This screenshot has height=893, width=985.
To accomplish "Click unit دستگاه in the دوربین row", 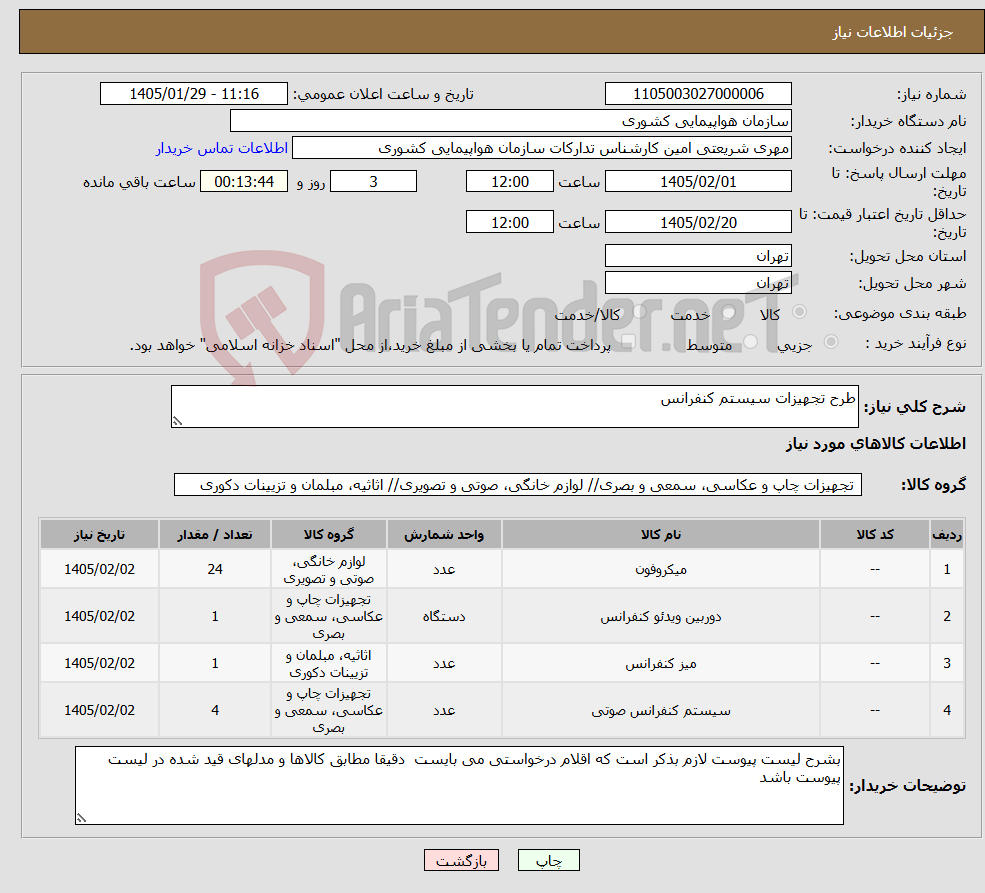I will tap(444, 616).
